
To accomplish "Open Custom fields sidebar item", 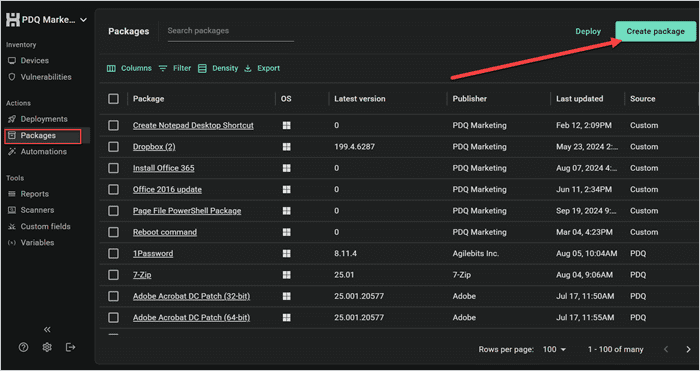I will [x=45, y=227].
